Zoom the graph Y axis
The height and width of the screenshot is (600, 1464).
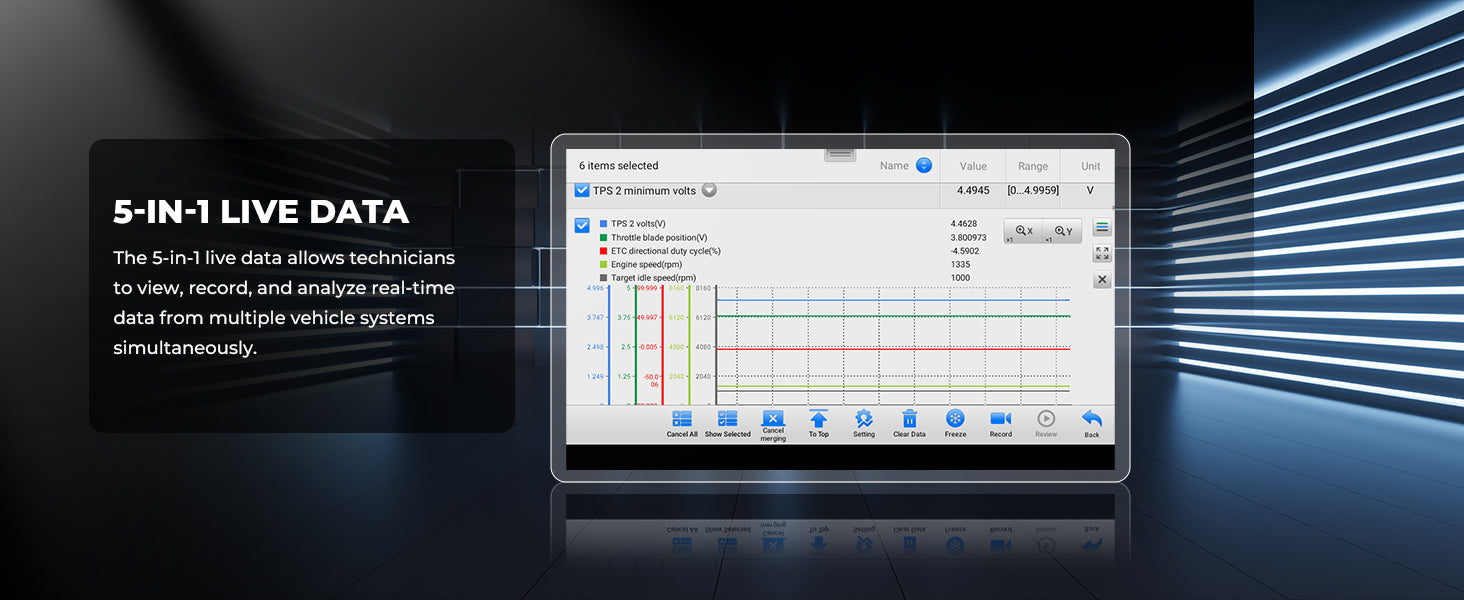[x=1063, y=231]
